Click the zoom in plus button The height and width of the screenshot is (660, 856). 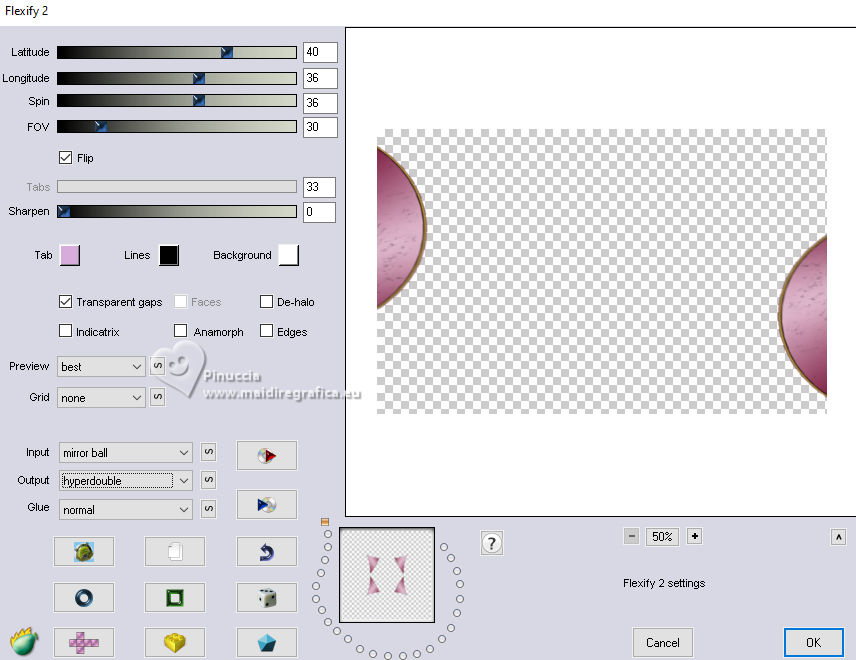coord(694,536)
